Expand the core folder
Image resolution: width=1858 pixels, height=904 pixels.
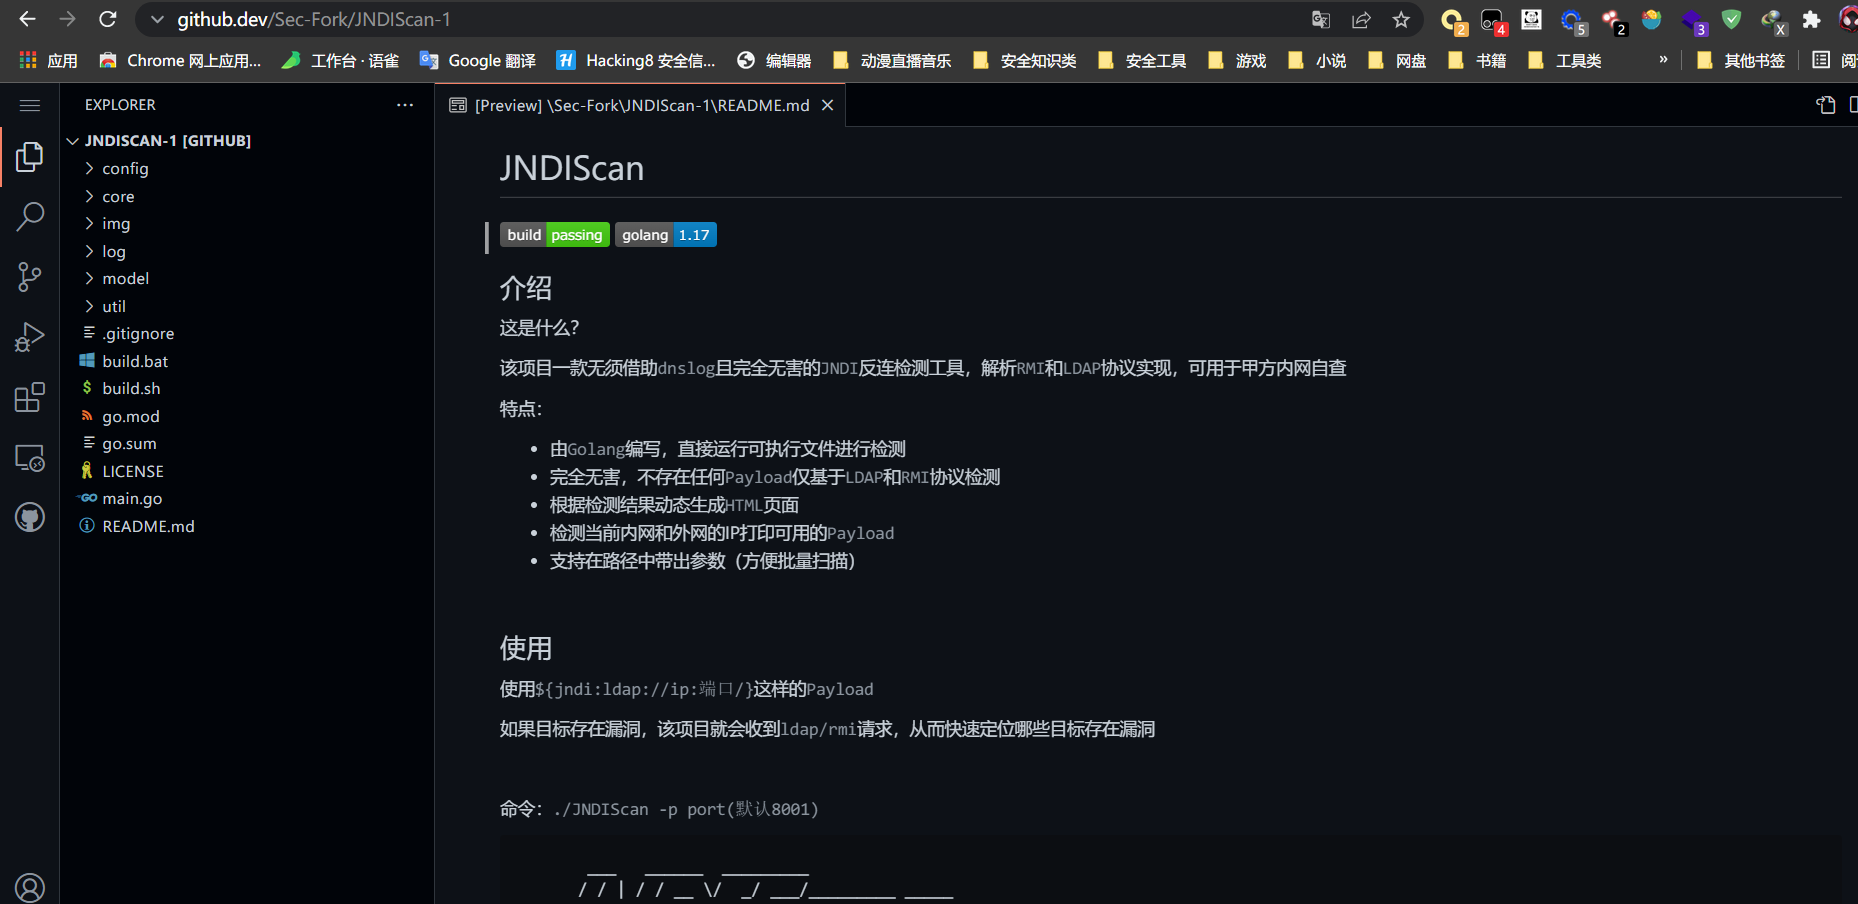[x=247, y=197]
